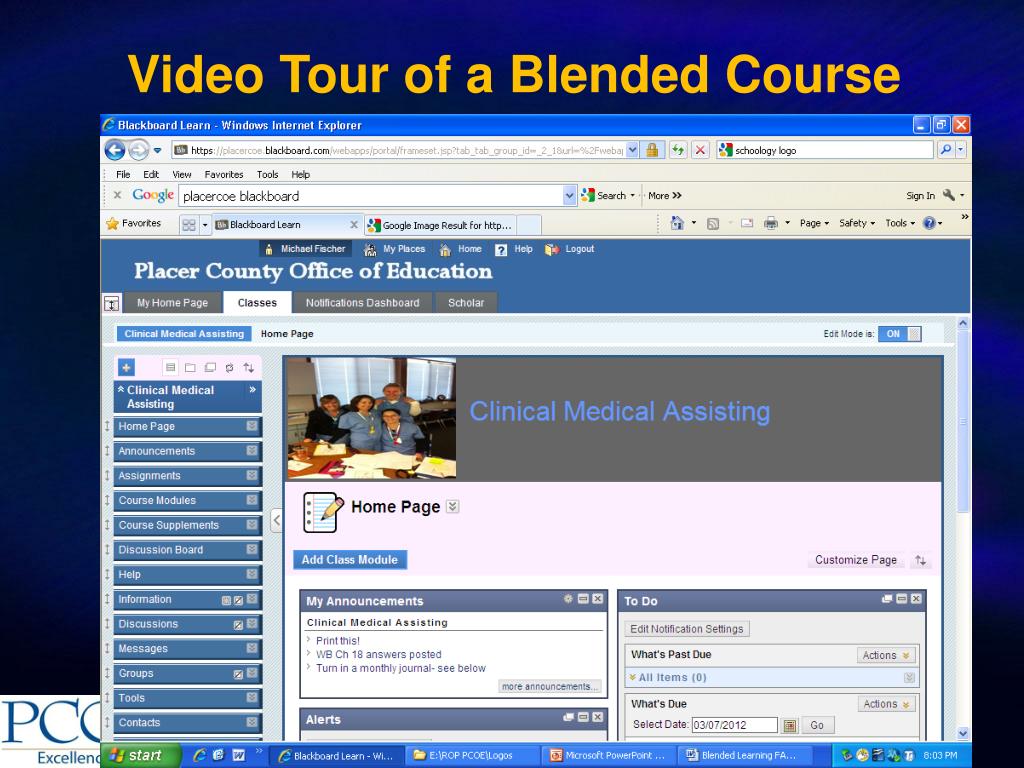Click the Windows start button
This screenshot has height=768, width=1024.
tap(140, 756)
